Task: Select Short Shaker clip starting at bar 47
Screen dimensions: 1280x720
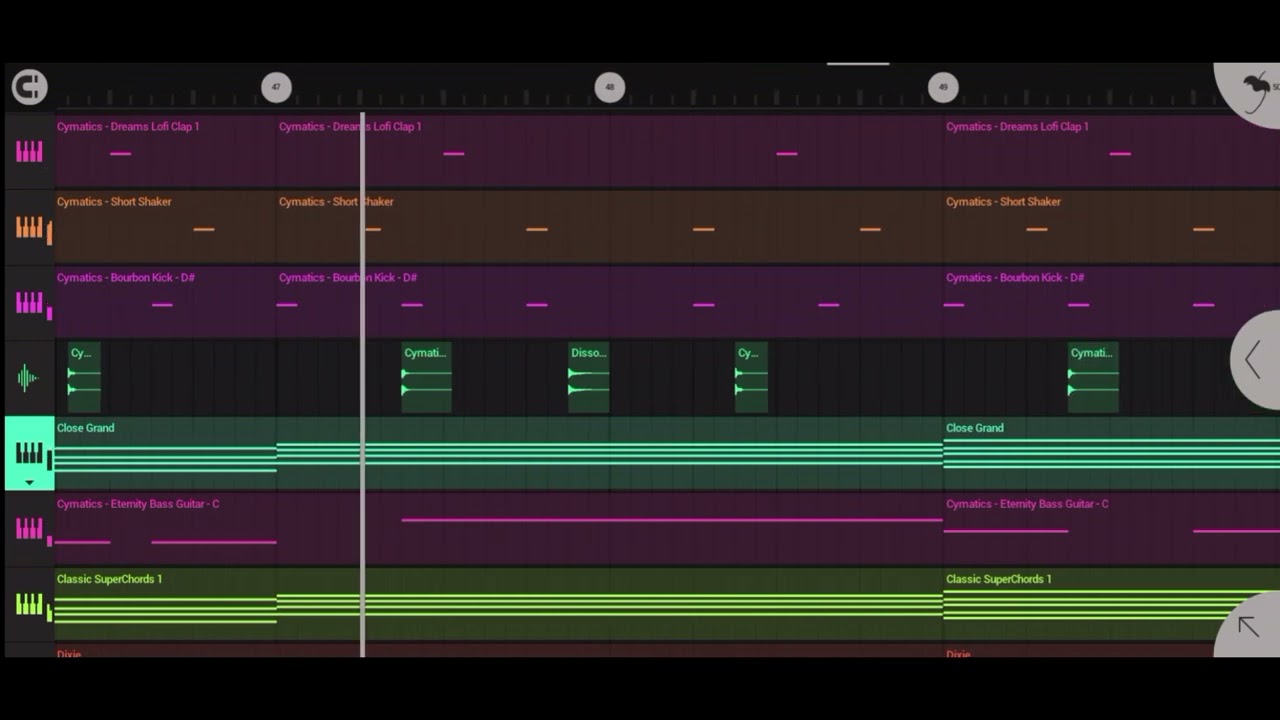Action: [609, 227]
